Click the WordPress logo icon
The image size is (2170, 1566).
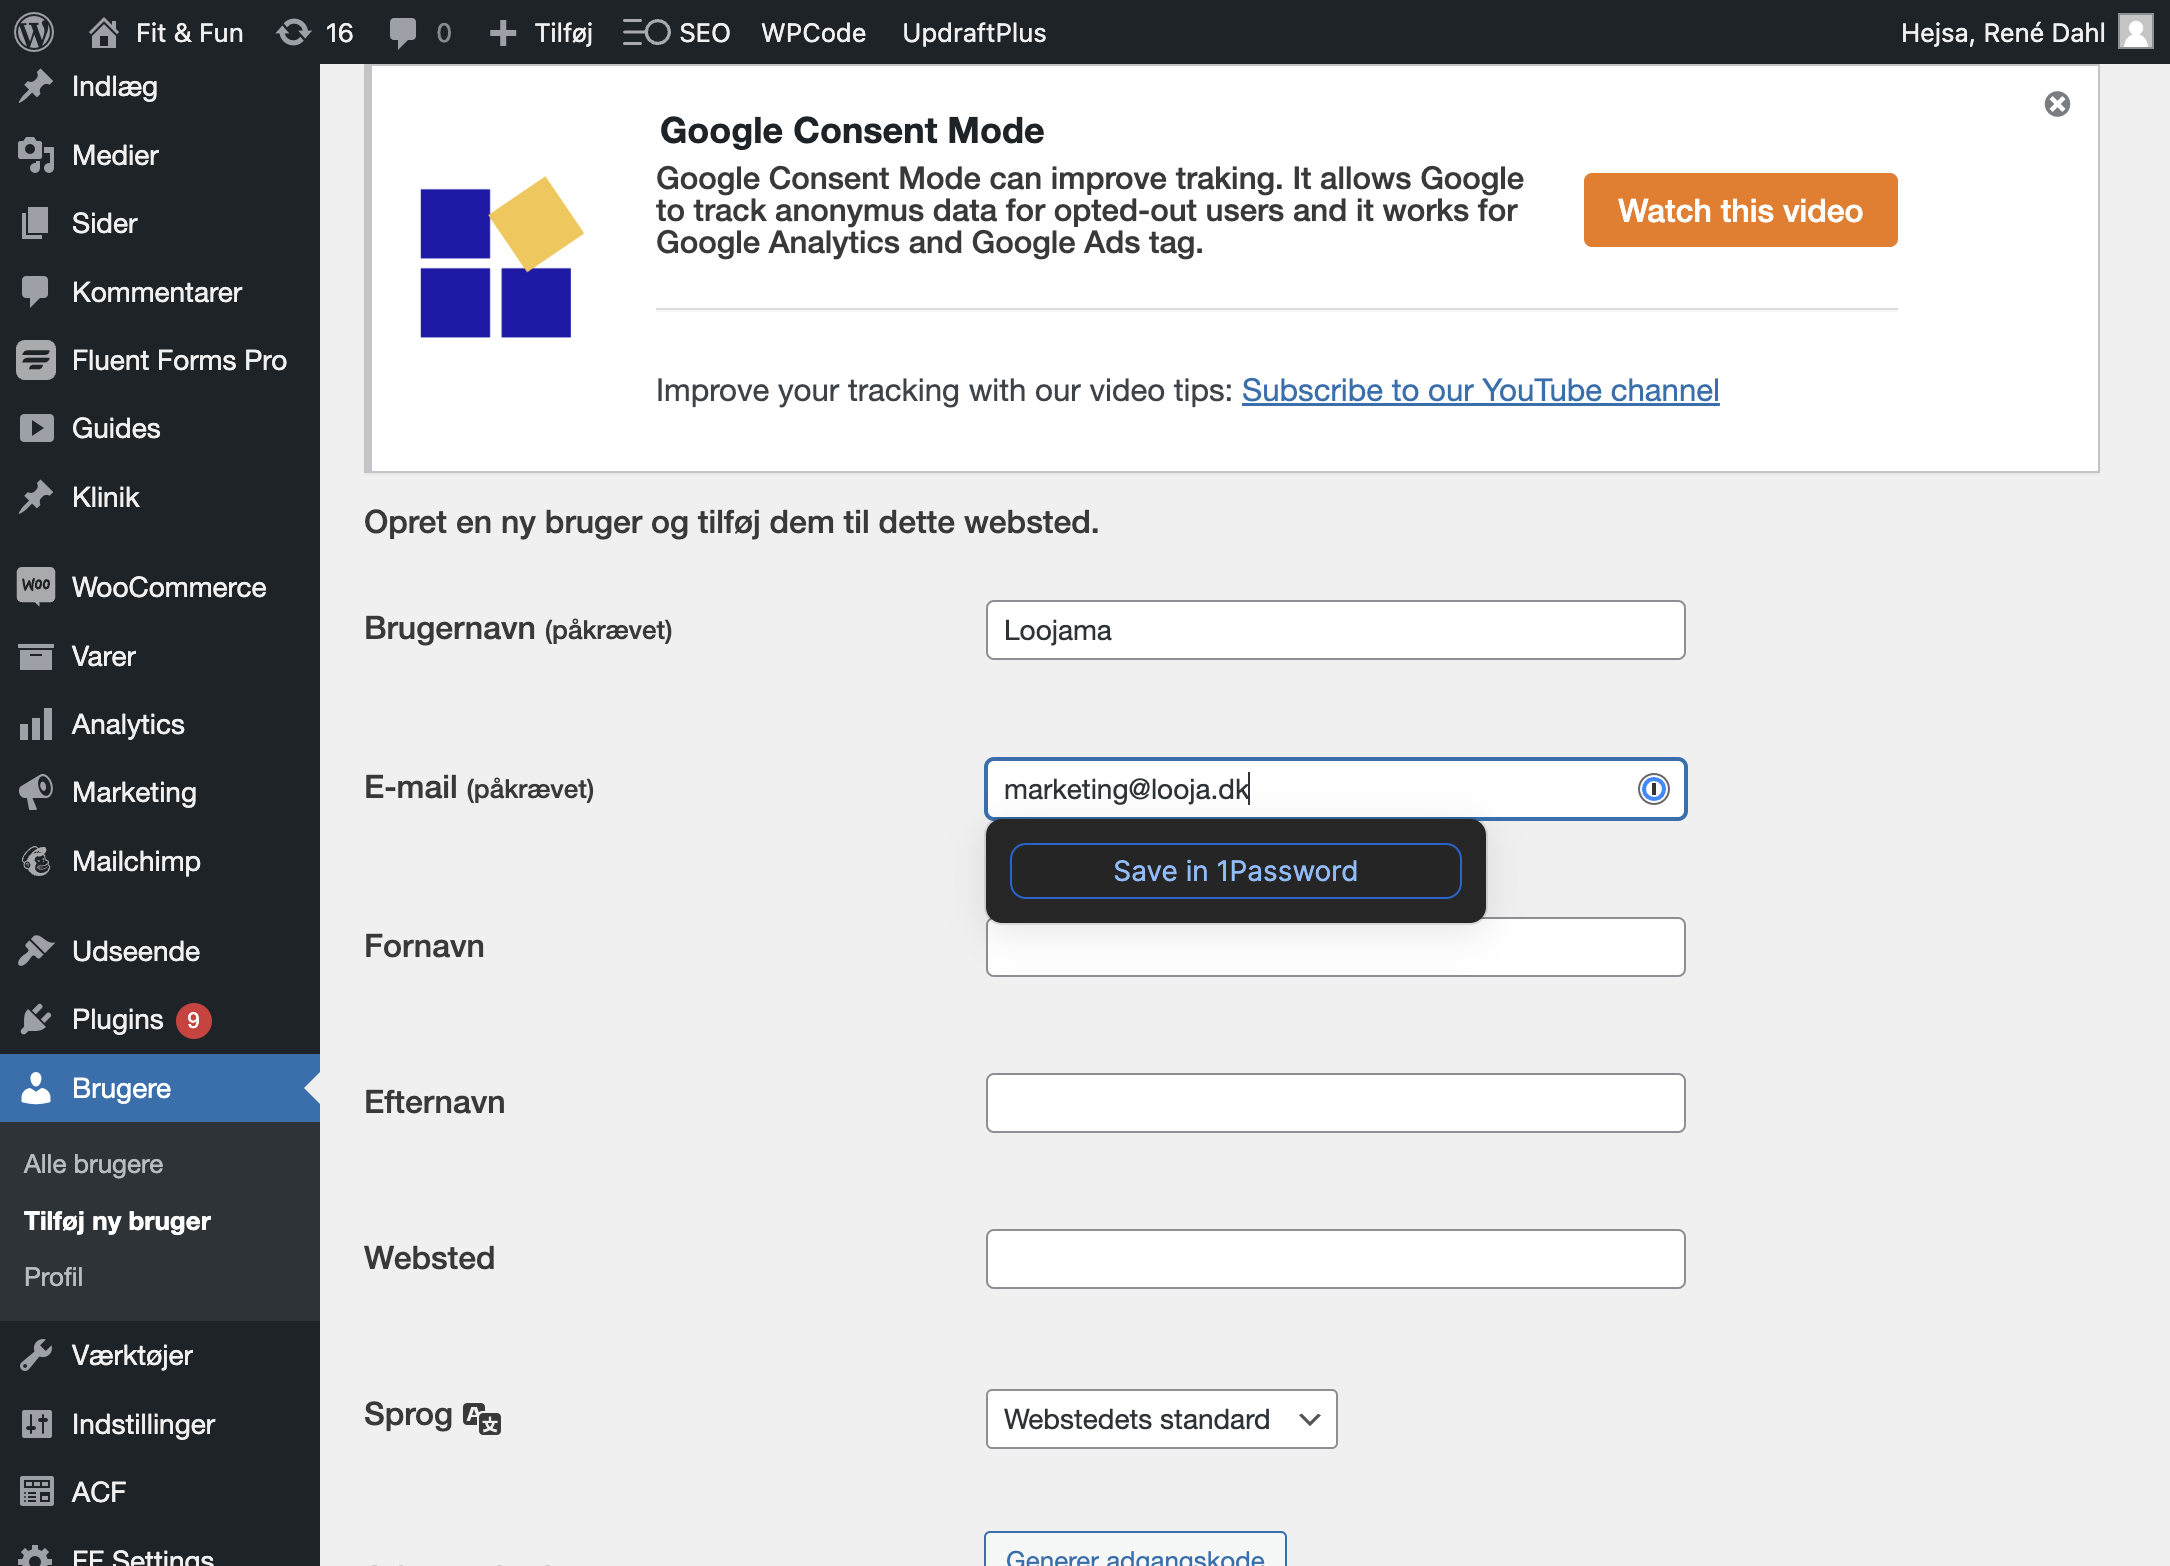point(34,32)
